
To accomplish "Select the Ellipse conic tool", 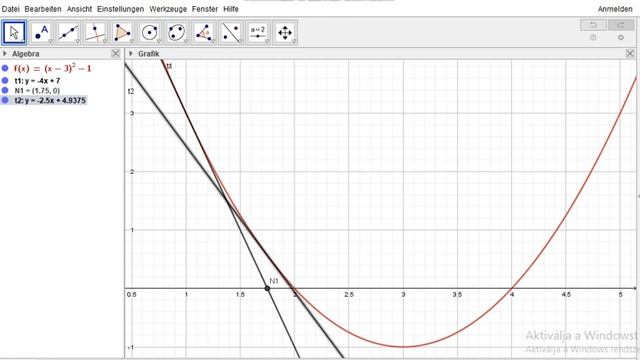I will click(176, 33).
